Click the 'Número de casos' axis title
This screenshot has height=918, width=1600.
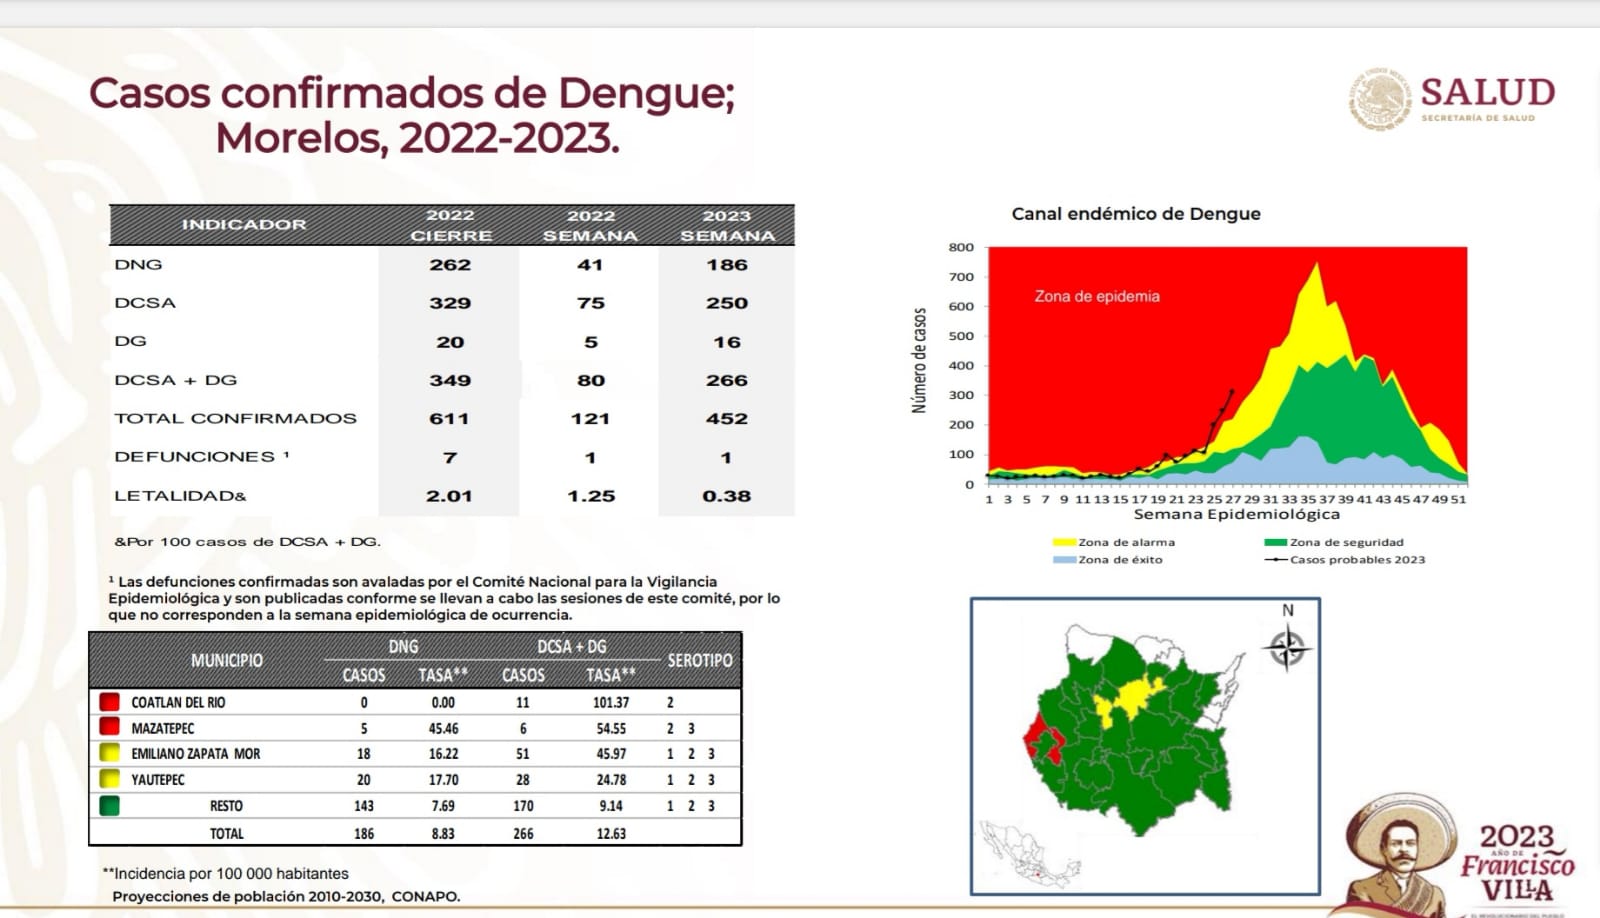coord(919,360)
